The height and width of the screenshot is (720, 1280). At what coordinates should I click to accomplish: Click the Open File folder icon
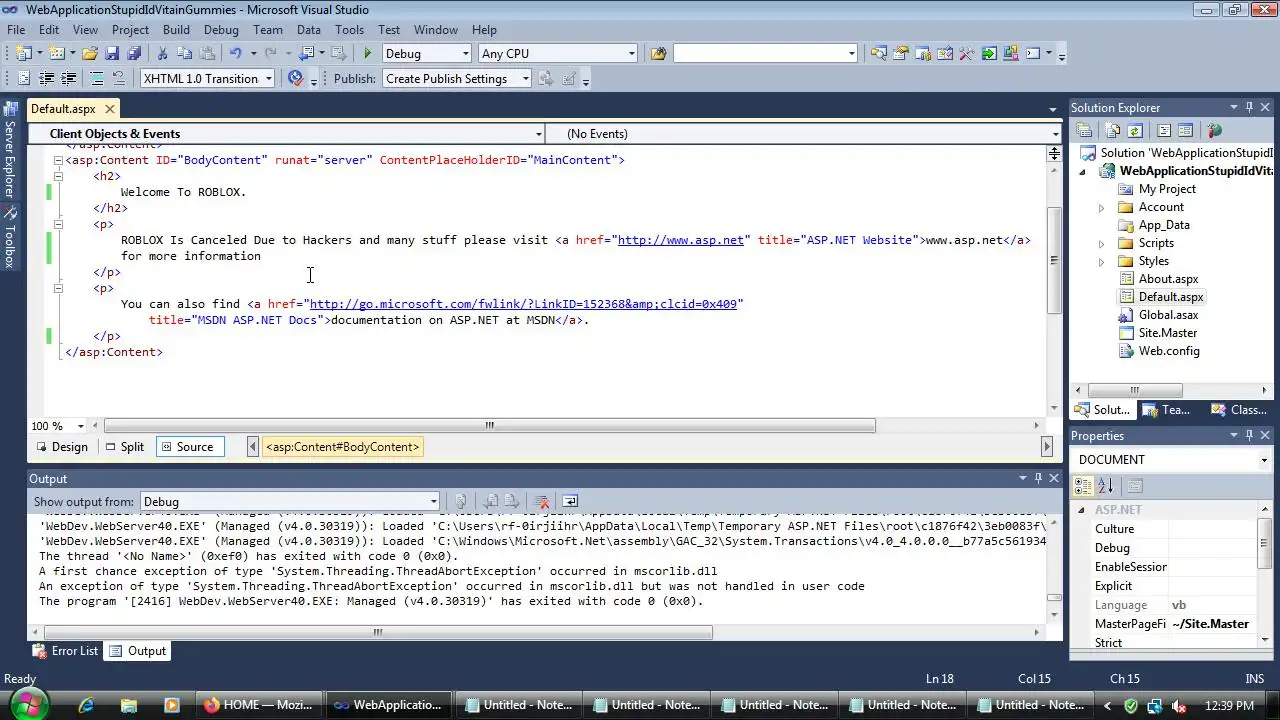[x=90, y=53]
